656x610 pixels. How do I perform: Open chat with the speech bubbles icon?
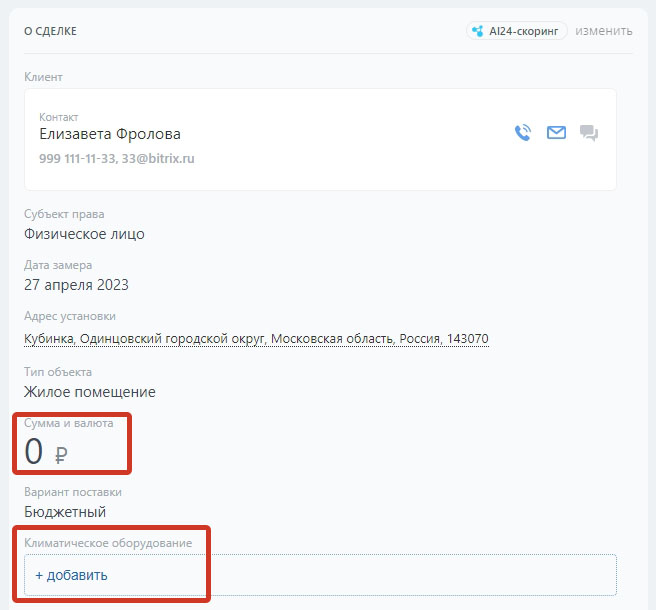[x=589, y=133]
